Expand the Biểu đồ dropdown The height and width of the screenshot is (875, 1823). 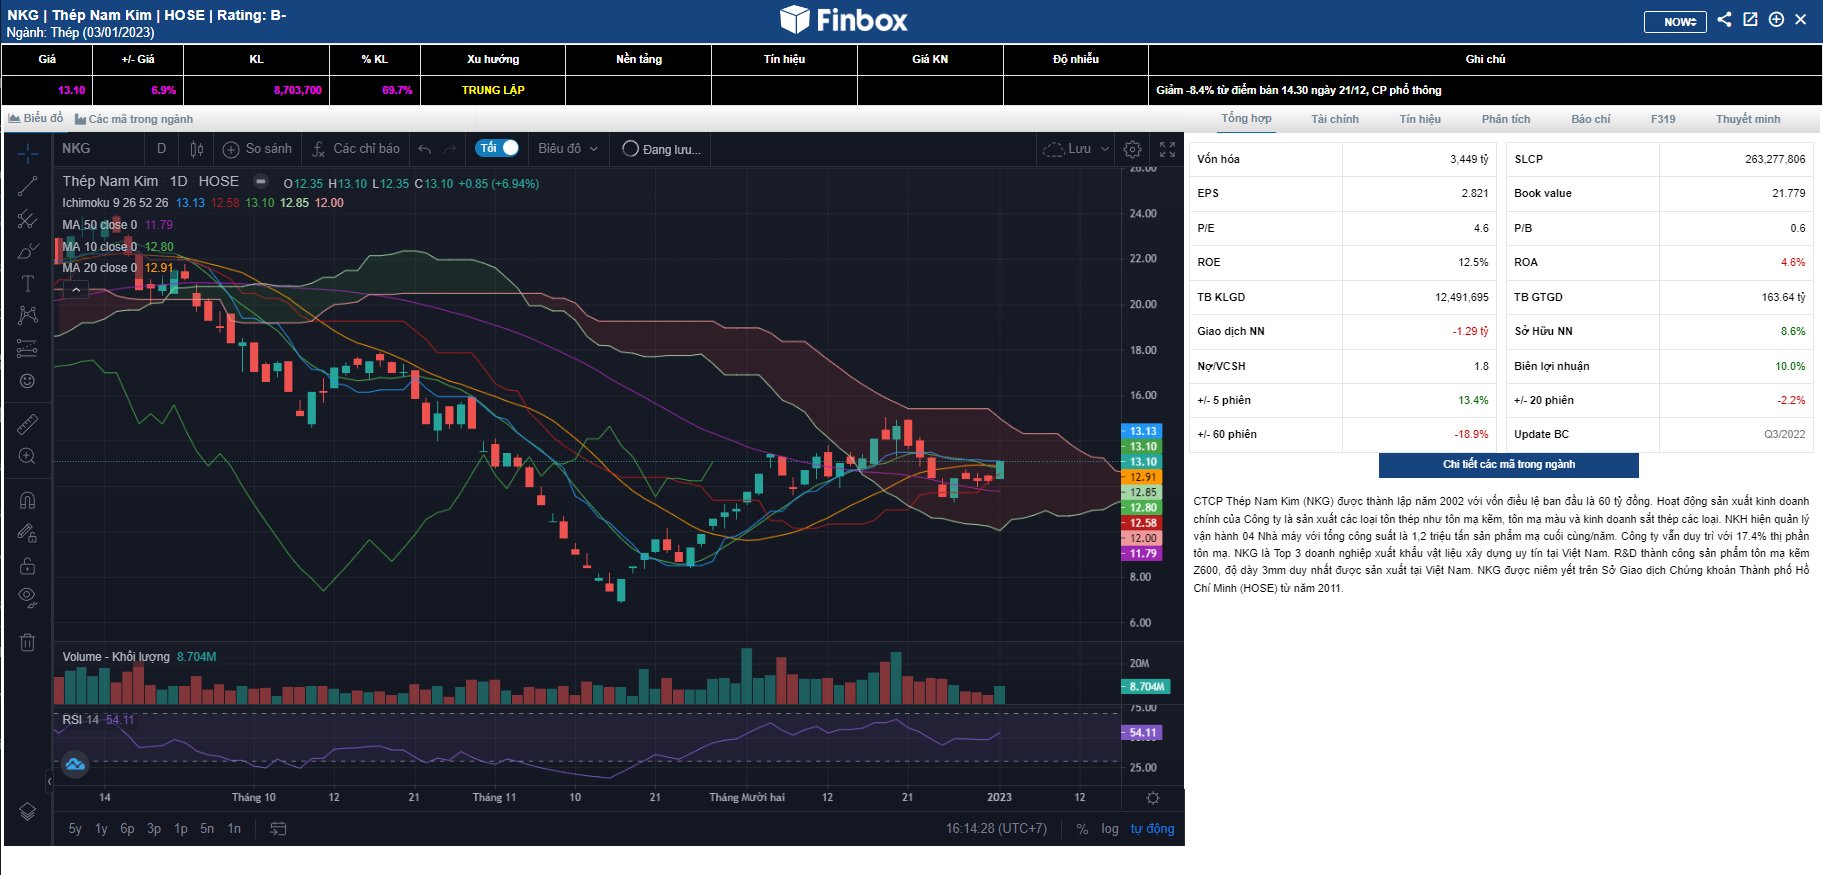567,149
